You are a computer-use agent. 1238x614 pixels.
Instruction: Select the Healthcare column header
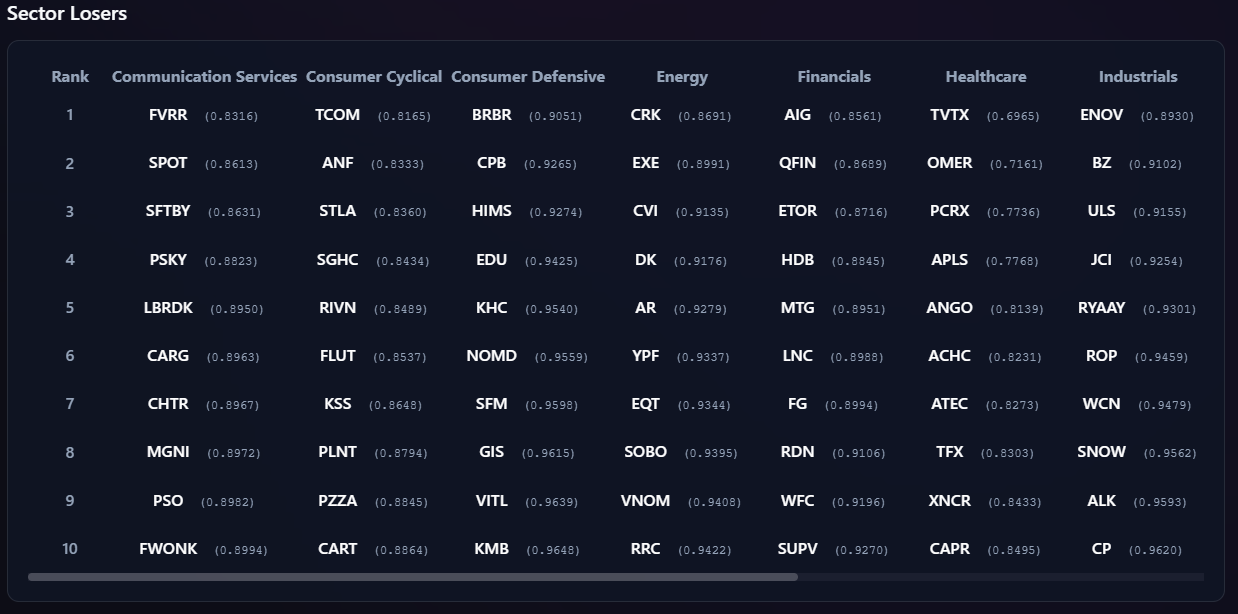986,77
